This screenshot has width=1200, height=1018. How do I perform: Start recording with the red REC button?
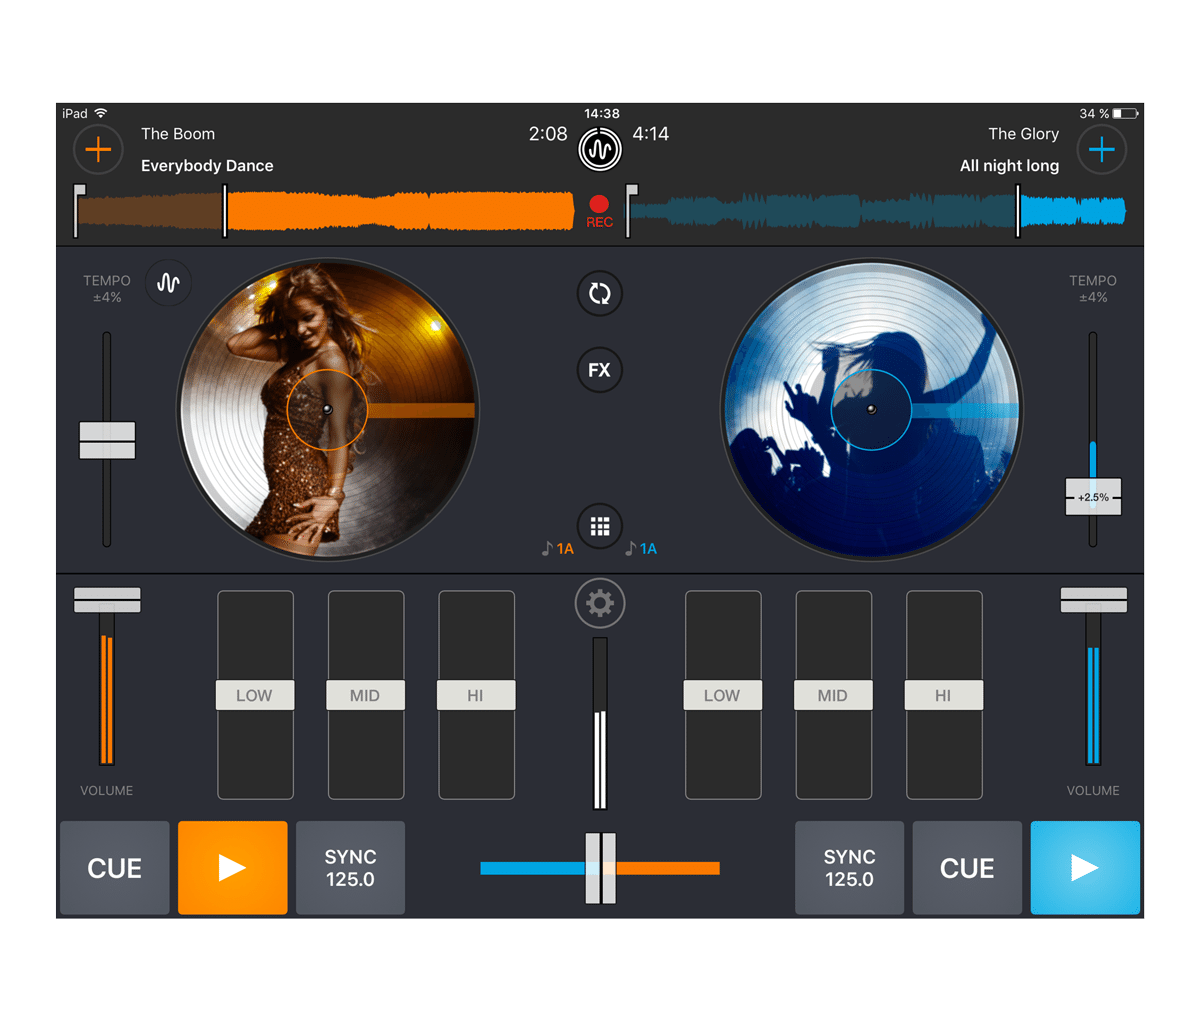pos(599,210)
